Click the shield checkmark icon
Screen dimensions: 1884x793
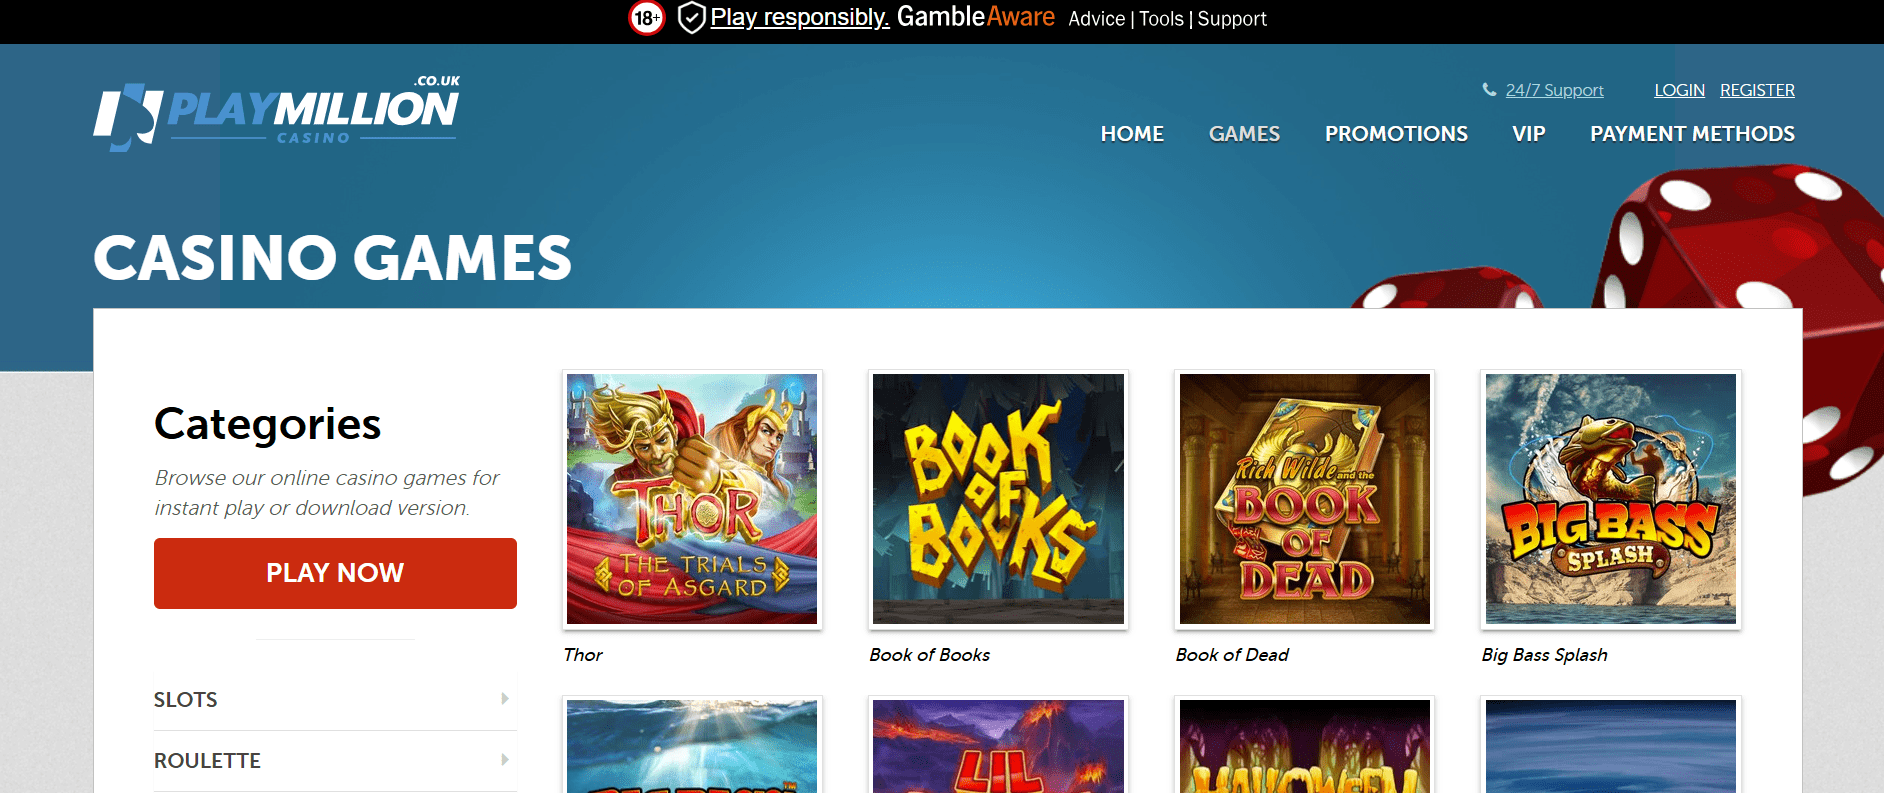point(691,18)
